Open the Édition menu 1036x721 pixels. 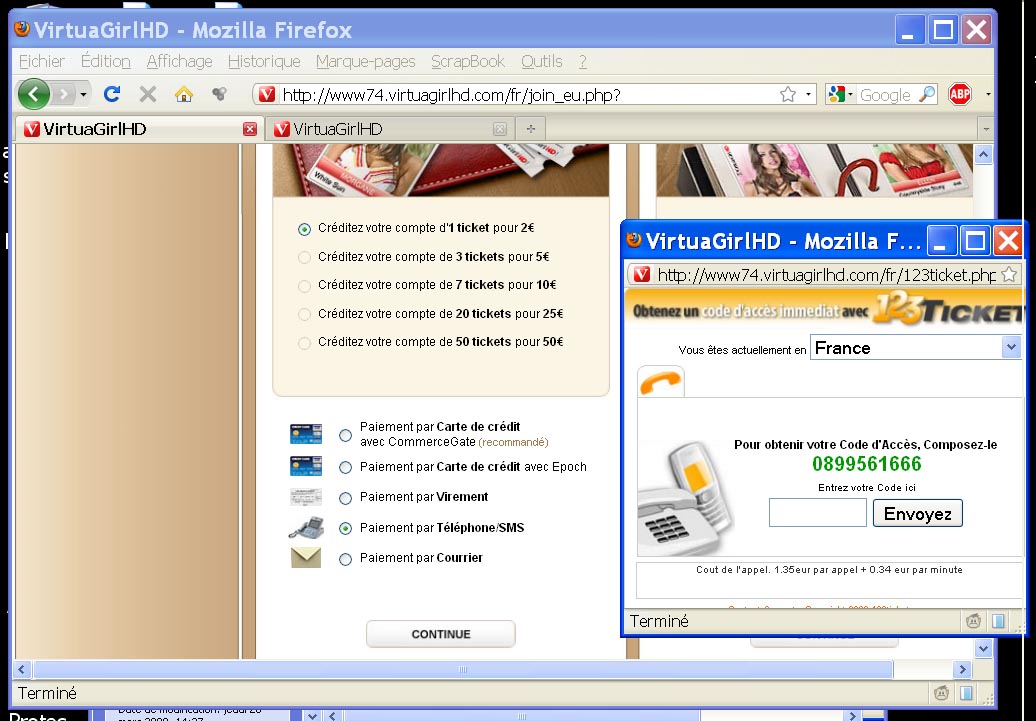[x=106, y=61]
